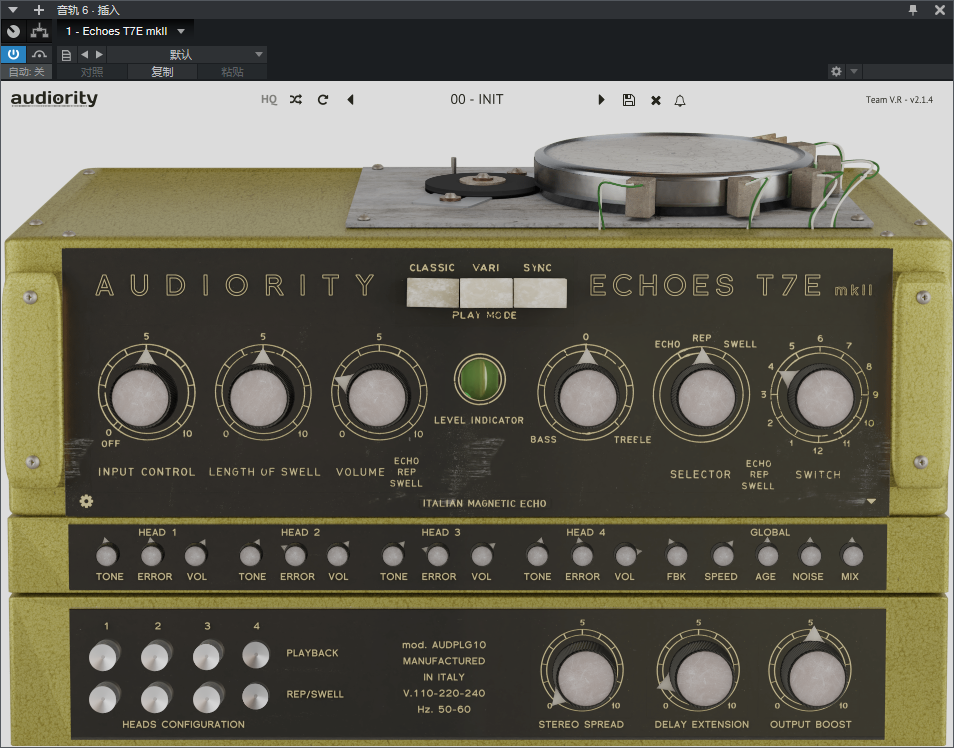The width and height of the screenshot is (954, 748).
Task: Click the green LEVEL INDICATOR lamp
Action: point(480,379)
